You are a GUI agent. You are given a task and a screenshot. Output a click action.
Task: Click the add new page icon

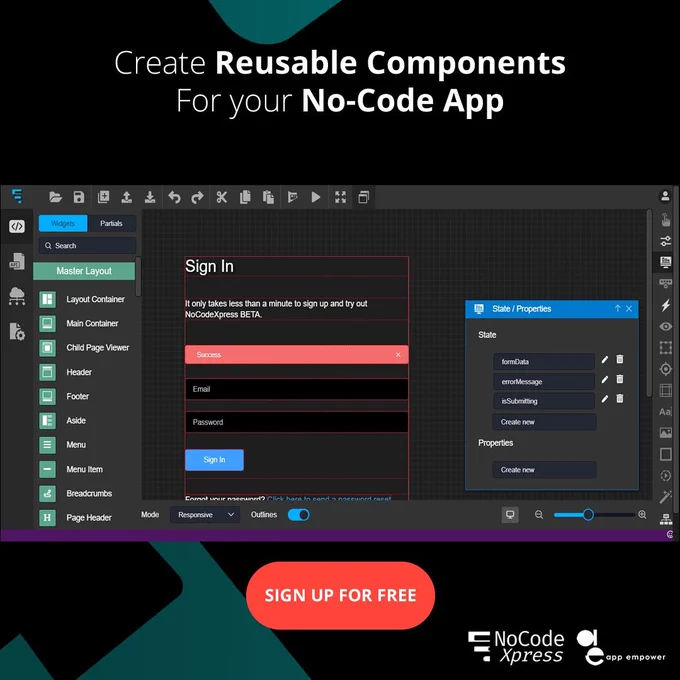103,197
